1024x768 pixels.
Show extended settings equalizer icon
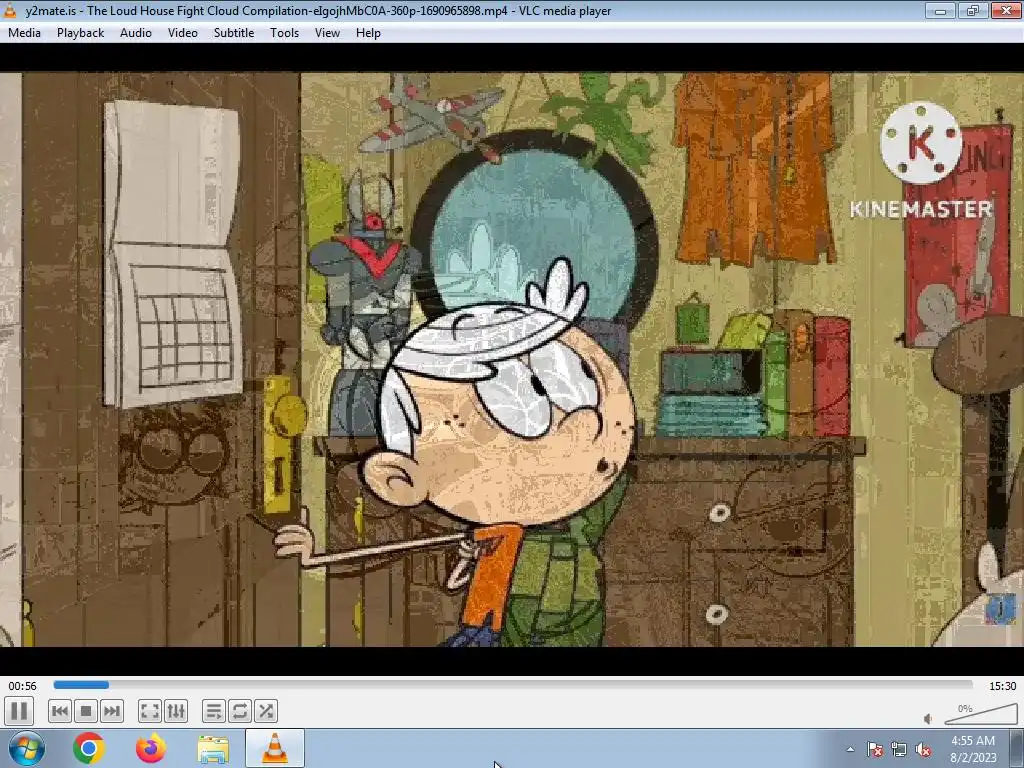[x=176, y=711]
